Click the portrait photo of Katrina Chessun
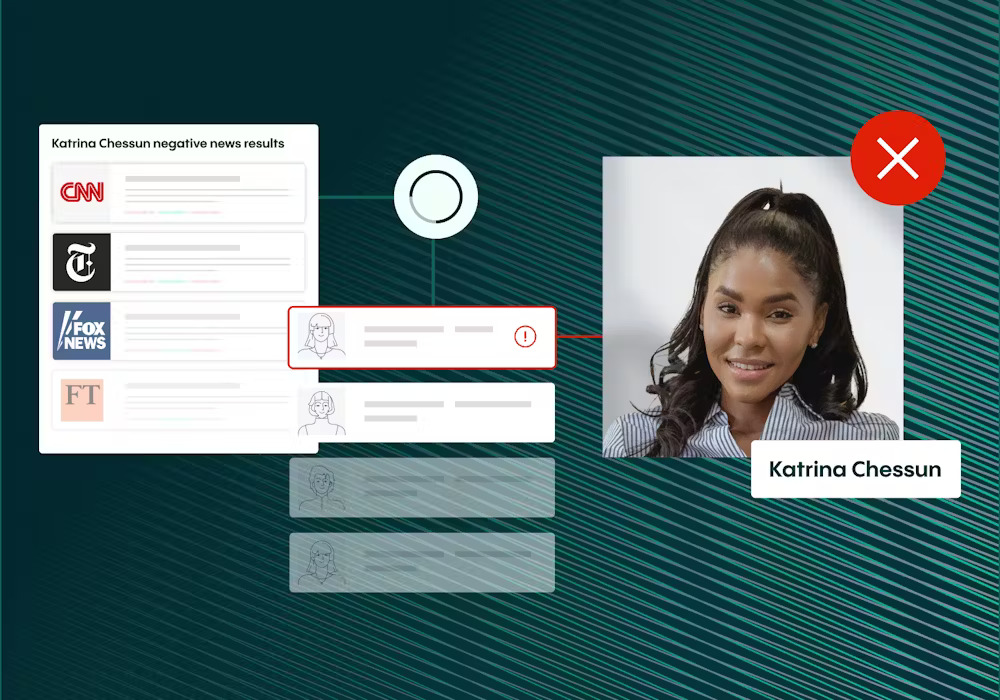 click(x=753, y=307)
